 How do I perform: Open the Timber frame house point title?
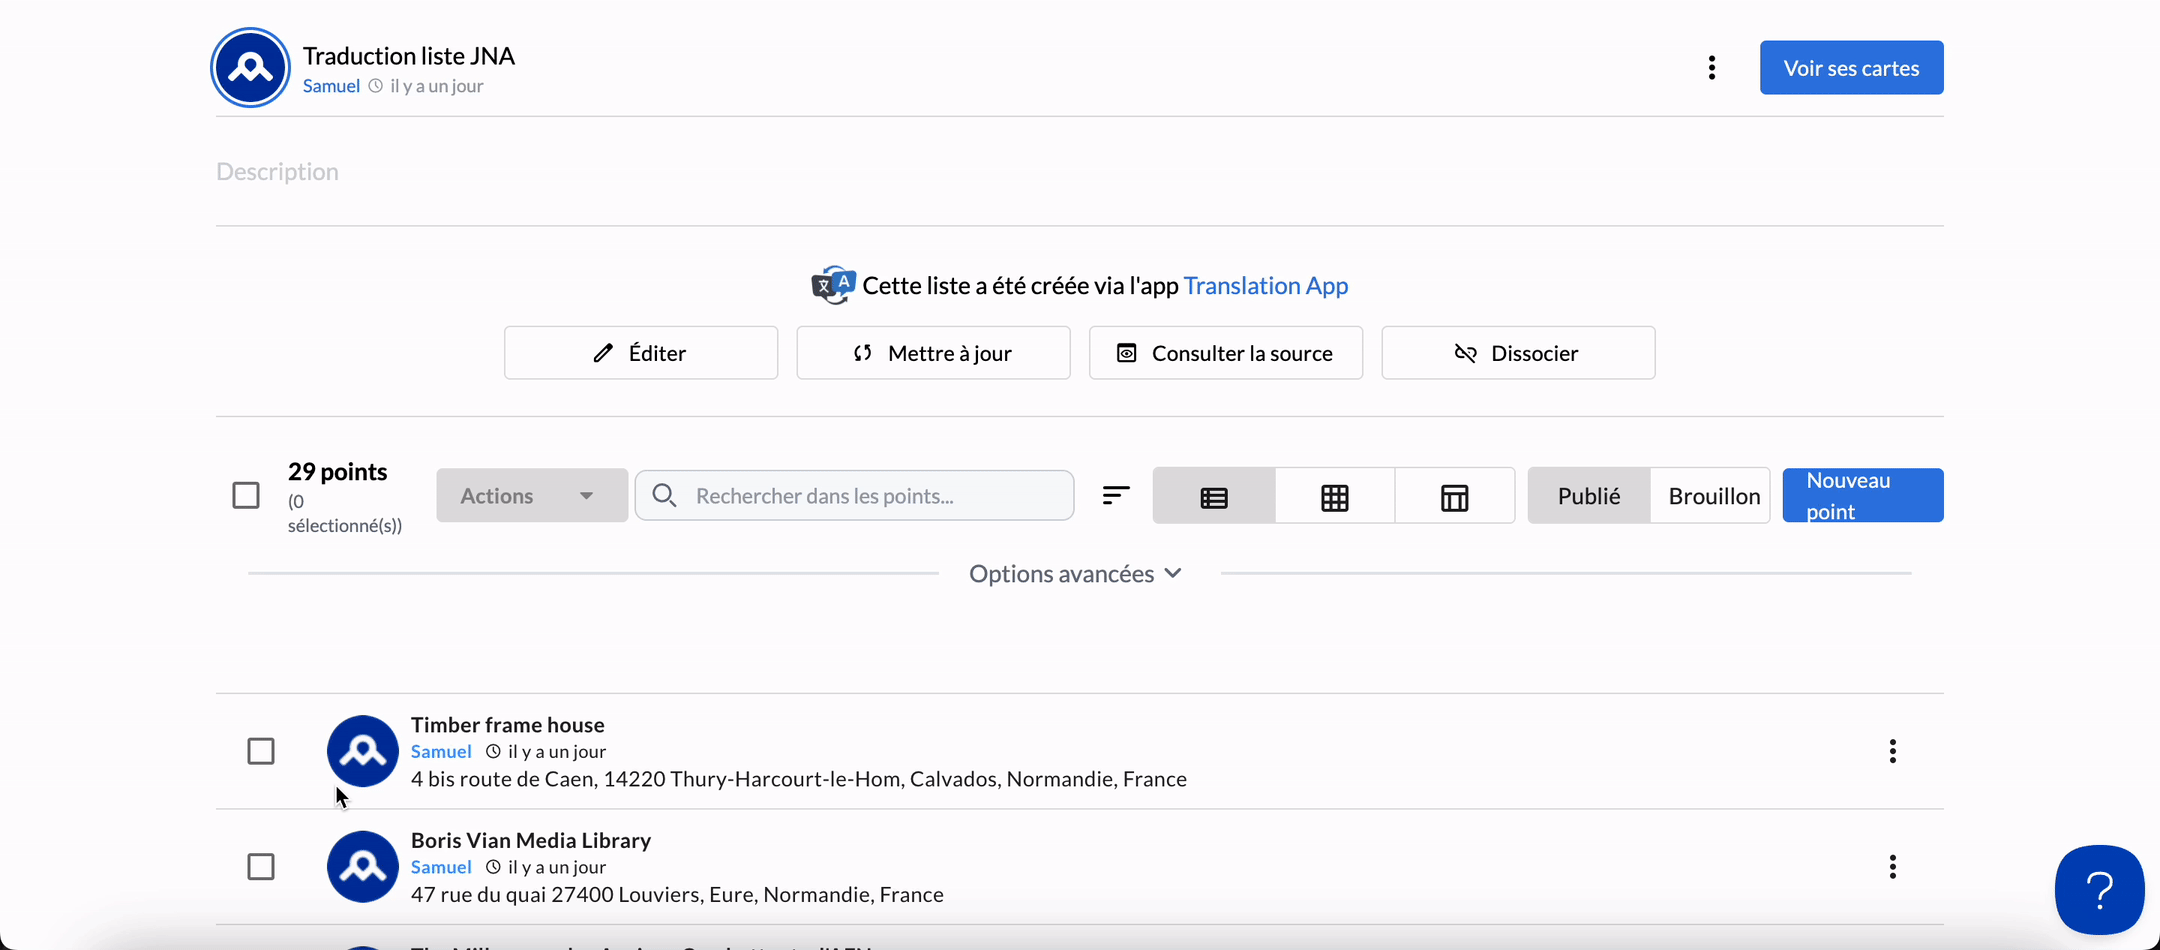tap(508, 724)
